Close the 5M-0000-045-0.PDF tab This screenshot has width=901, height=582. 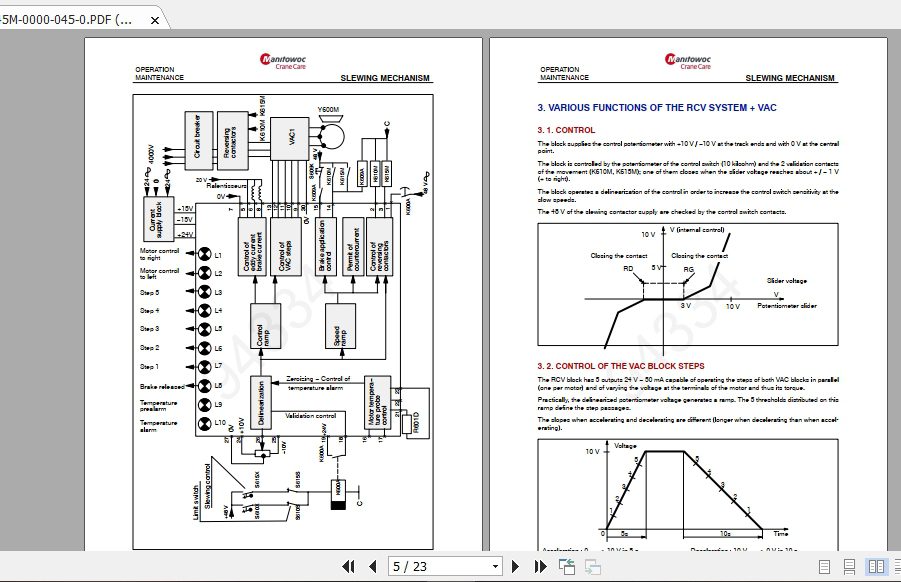click(x=153, y=18)
